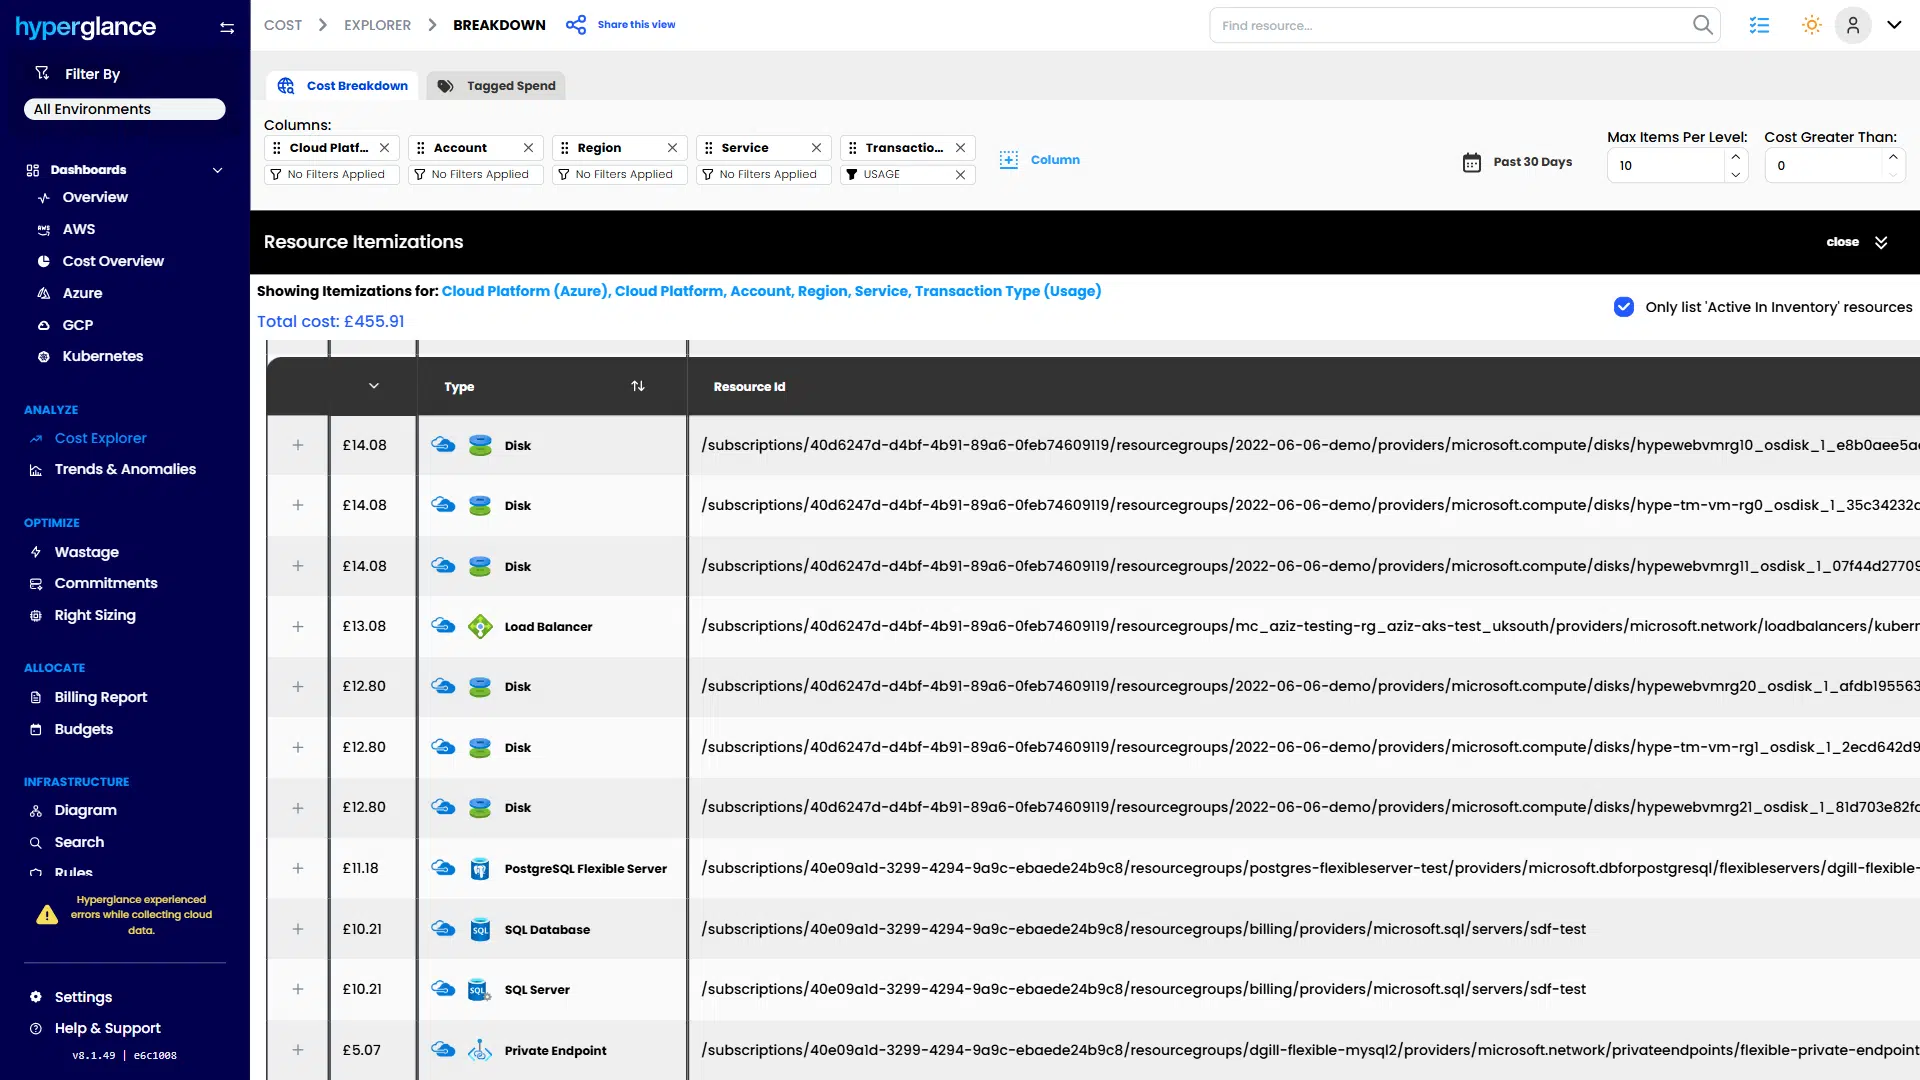Toggle 'Active In Inventory' resources checkbox
1920x1080 pixels.
[x=1624, y=307]
